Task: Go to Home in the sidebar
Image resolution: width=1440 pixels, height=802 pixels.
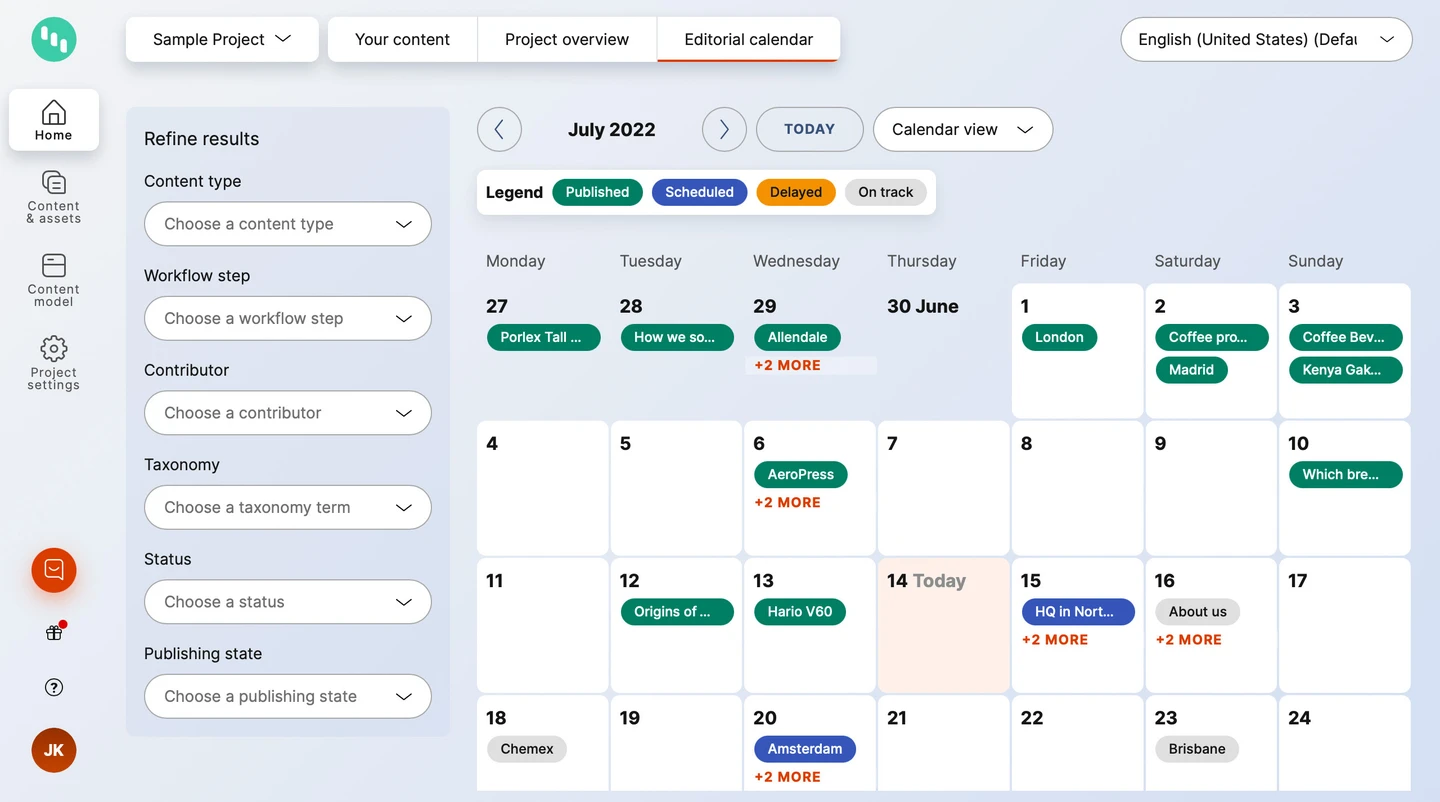Action: point(54,120)
